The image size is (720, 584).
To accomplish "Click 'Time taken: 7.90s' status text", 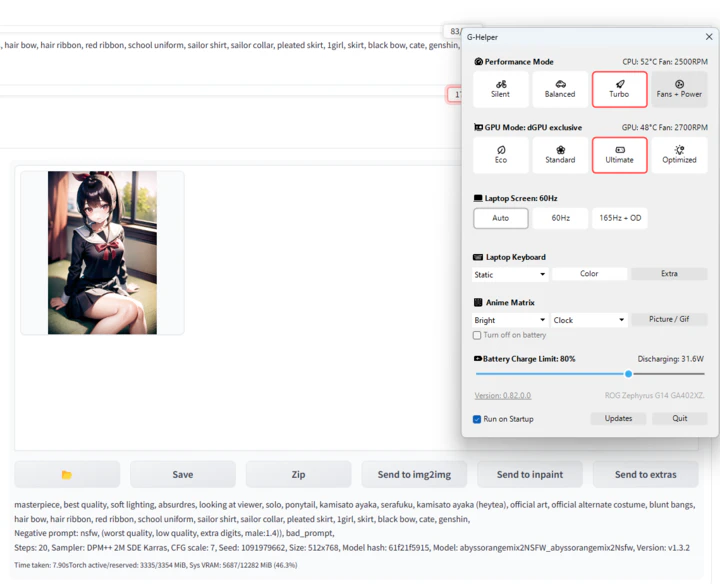I will pos(156,565).
